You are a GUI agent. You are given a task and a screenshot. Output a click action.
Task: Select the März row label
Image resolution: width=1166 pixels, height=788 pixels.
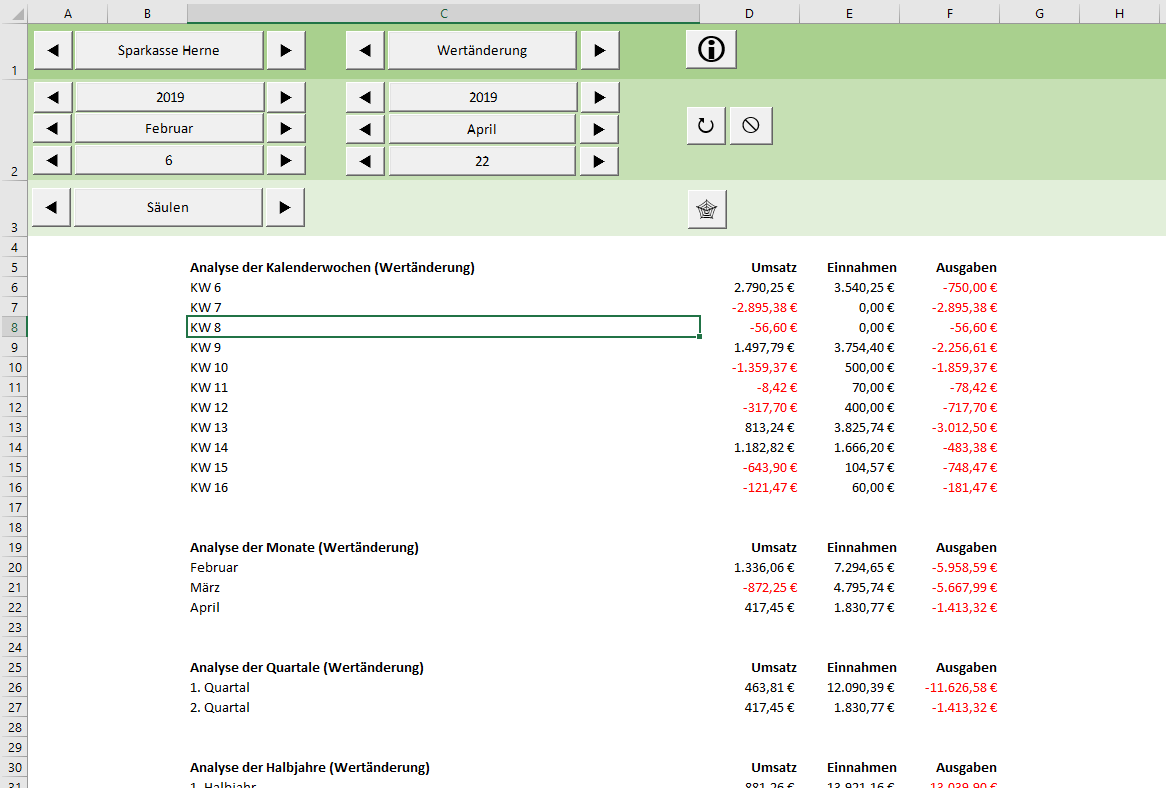pos(443,587)
